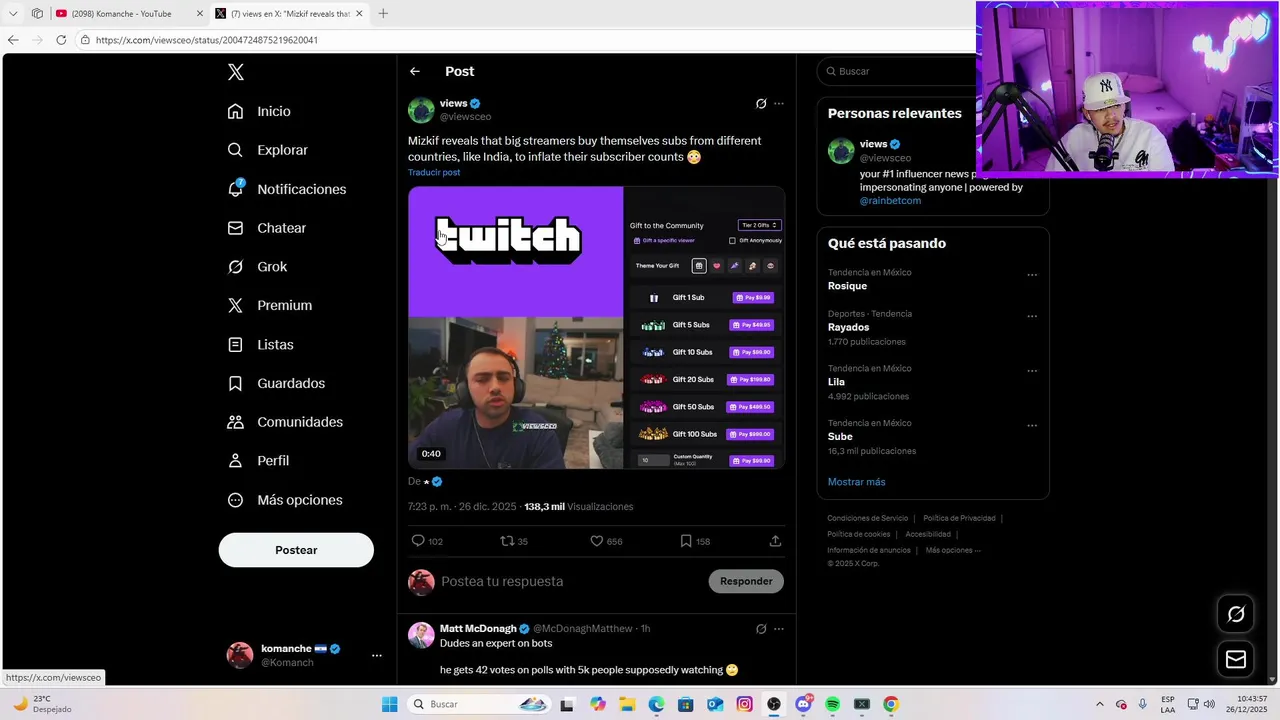Open @rainbetcom link in views bio
Screen dimensions: 1280x720
tap(890, 200)
